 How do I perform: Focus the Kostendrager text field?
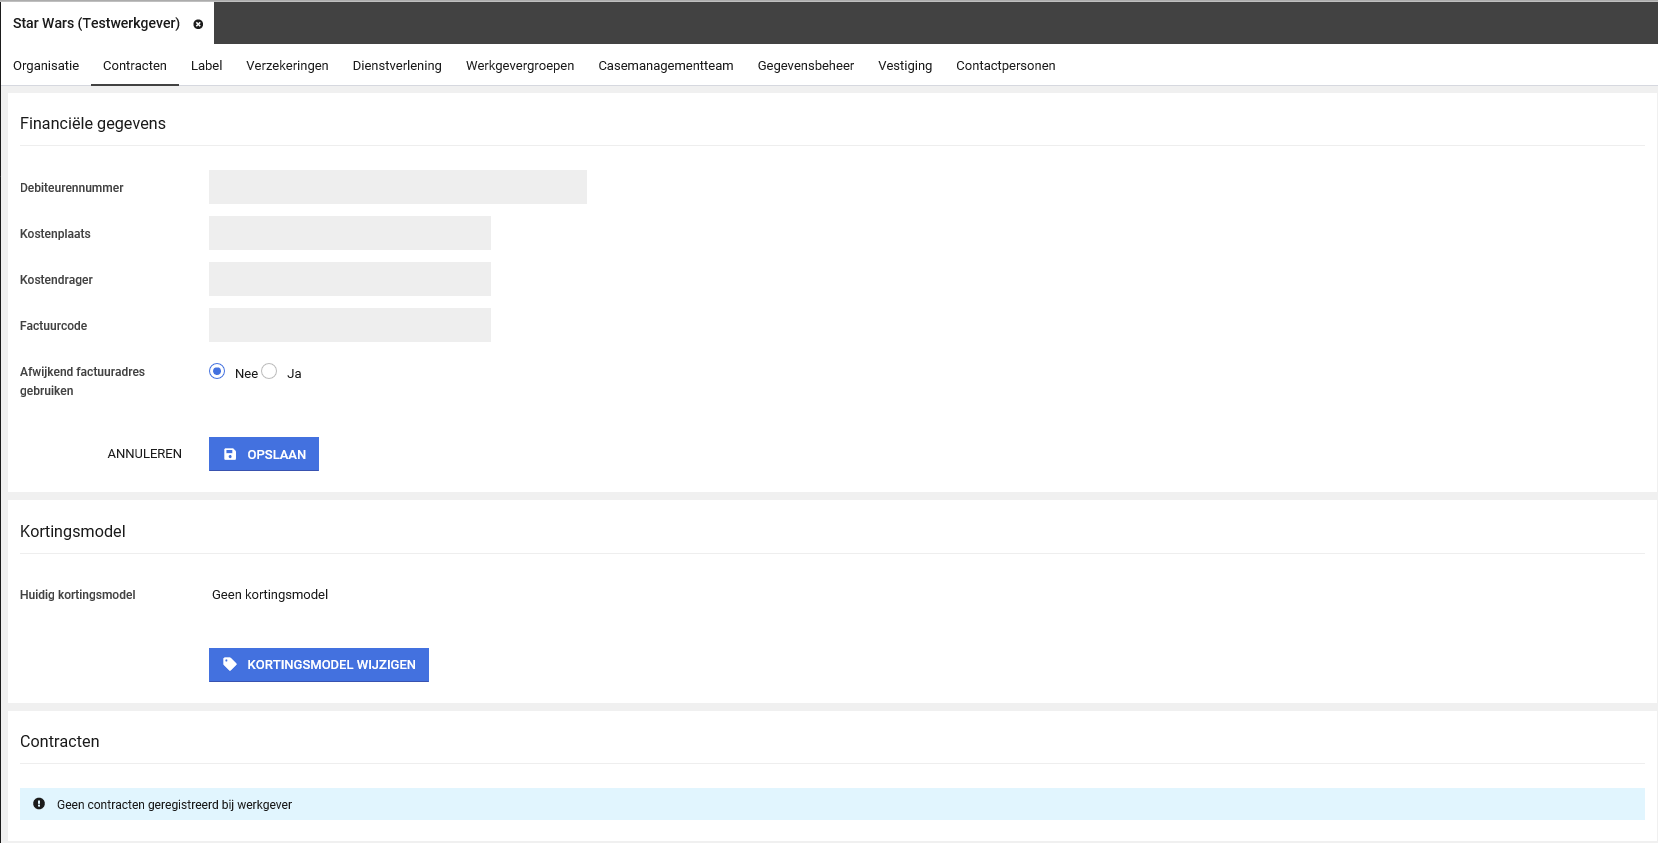pyautogui.click(x=349, y=279)
